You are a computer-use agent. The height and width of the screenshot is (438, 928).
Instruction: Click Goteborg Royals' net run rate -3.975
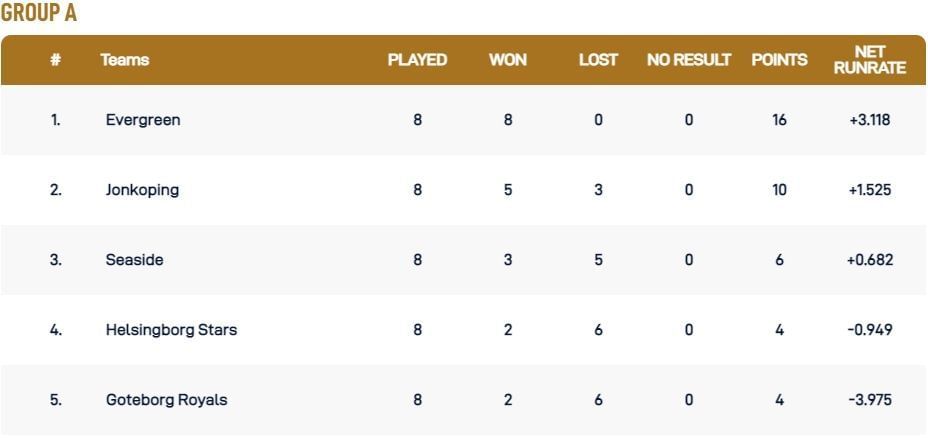coord(869,400)
